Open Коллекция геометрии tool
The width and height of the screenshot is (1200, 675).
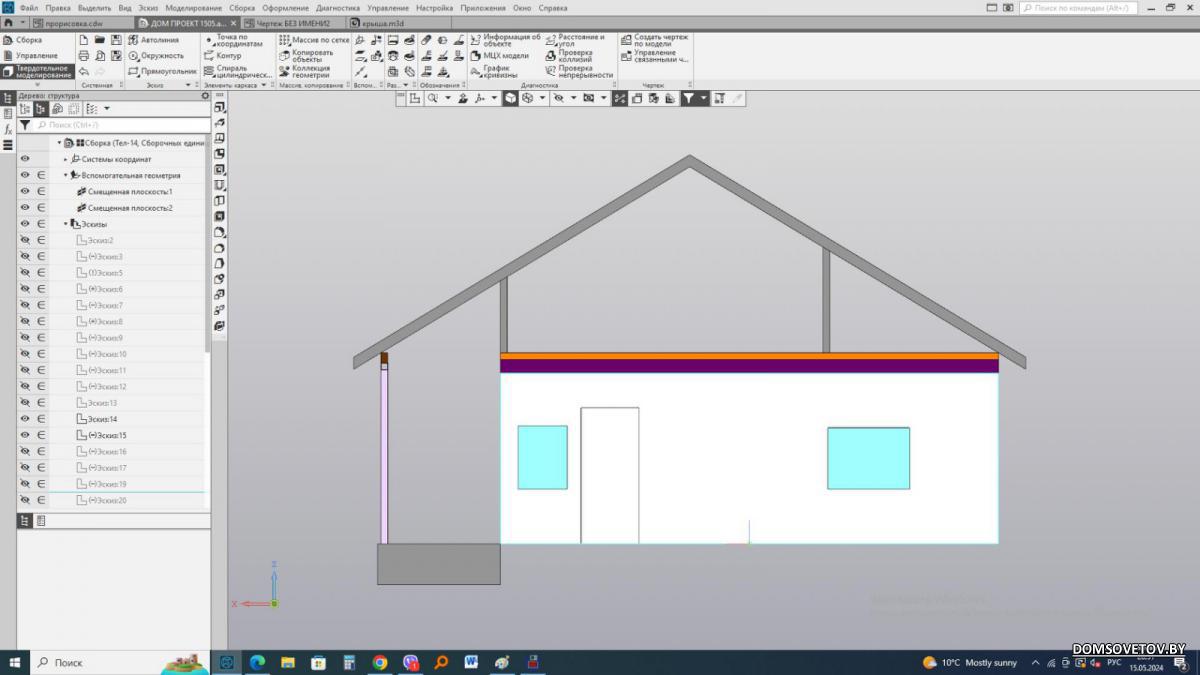304,71
